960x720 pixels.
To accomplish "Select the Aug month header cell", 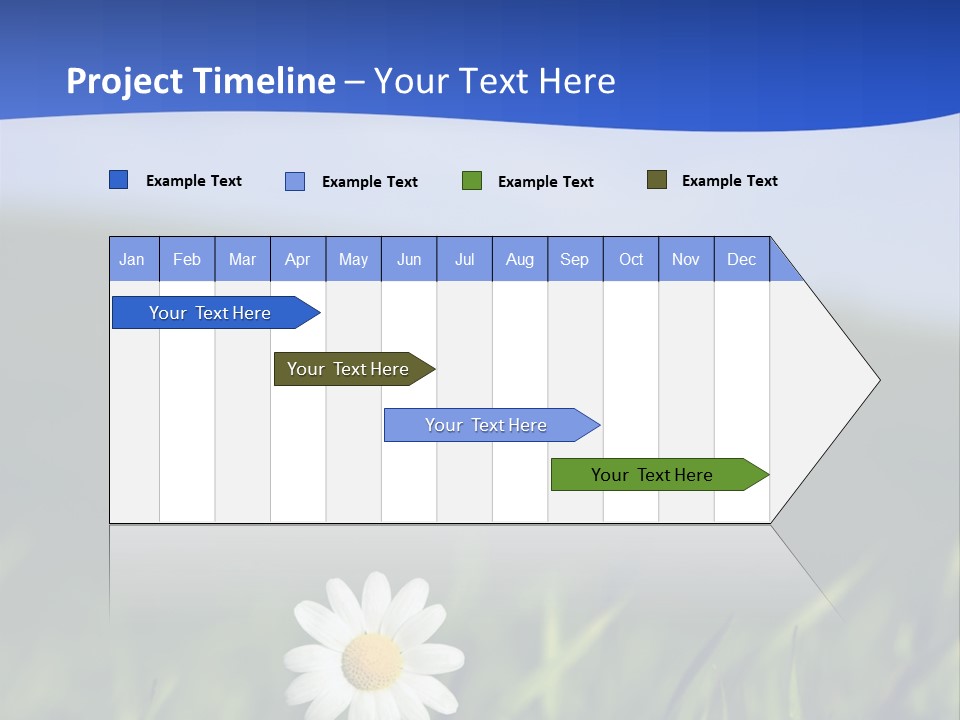I will click(520, 259).
